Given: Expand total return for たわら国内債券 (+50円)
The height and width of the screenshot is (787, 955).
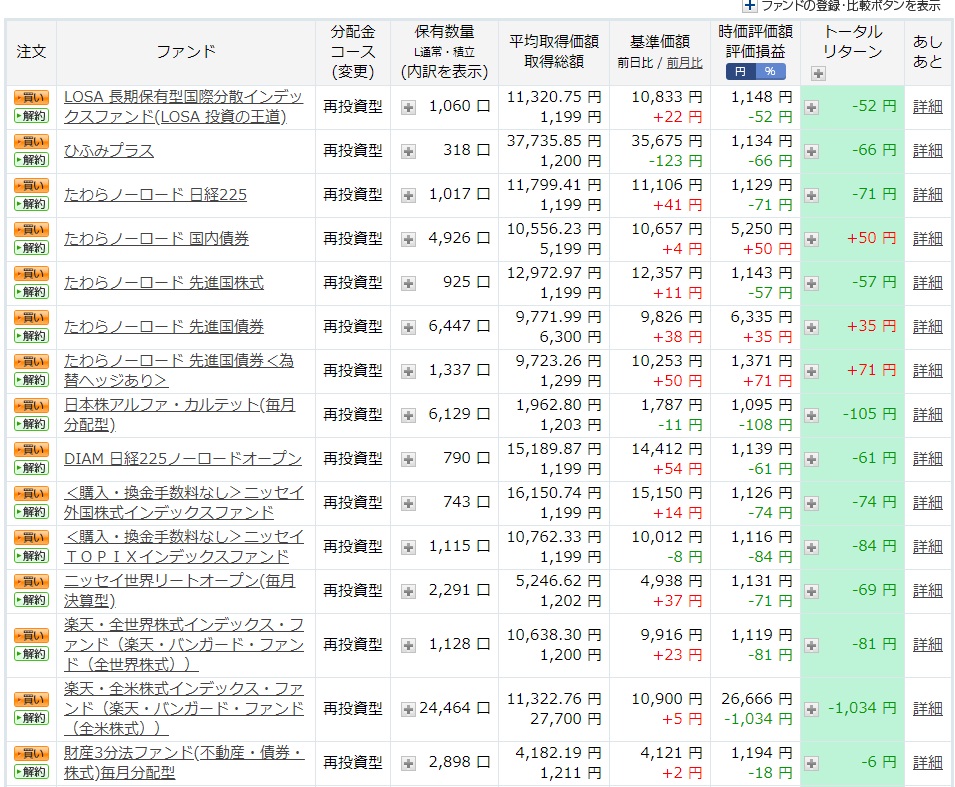Looking at the screenshot, I should 811,240.
